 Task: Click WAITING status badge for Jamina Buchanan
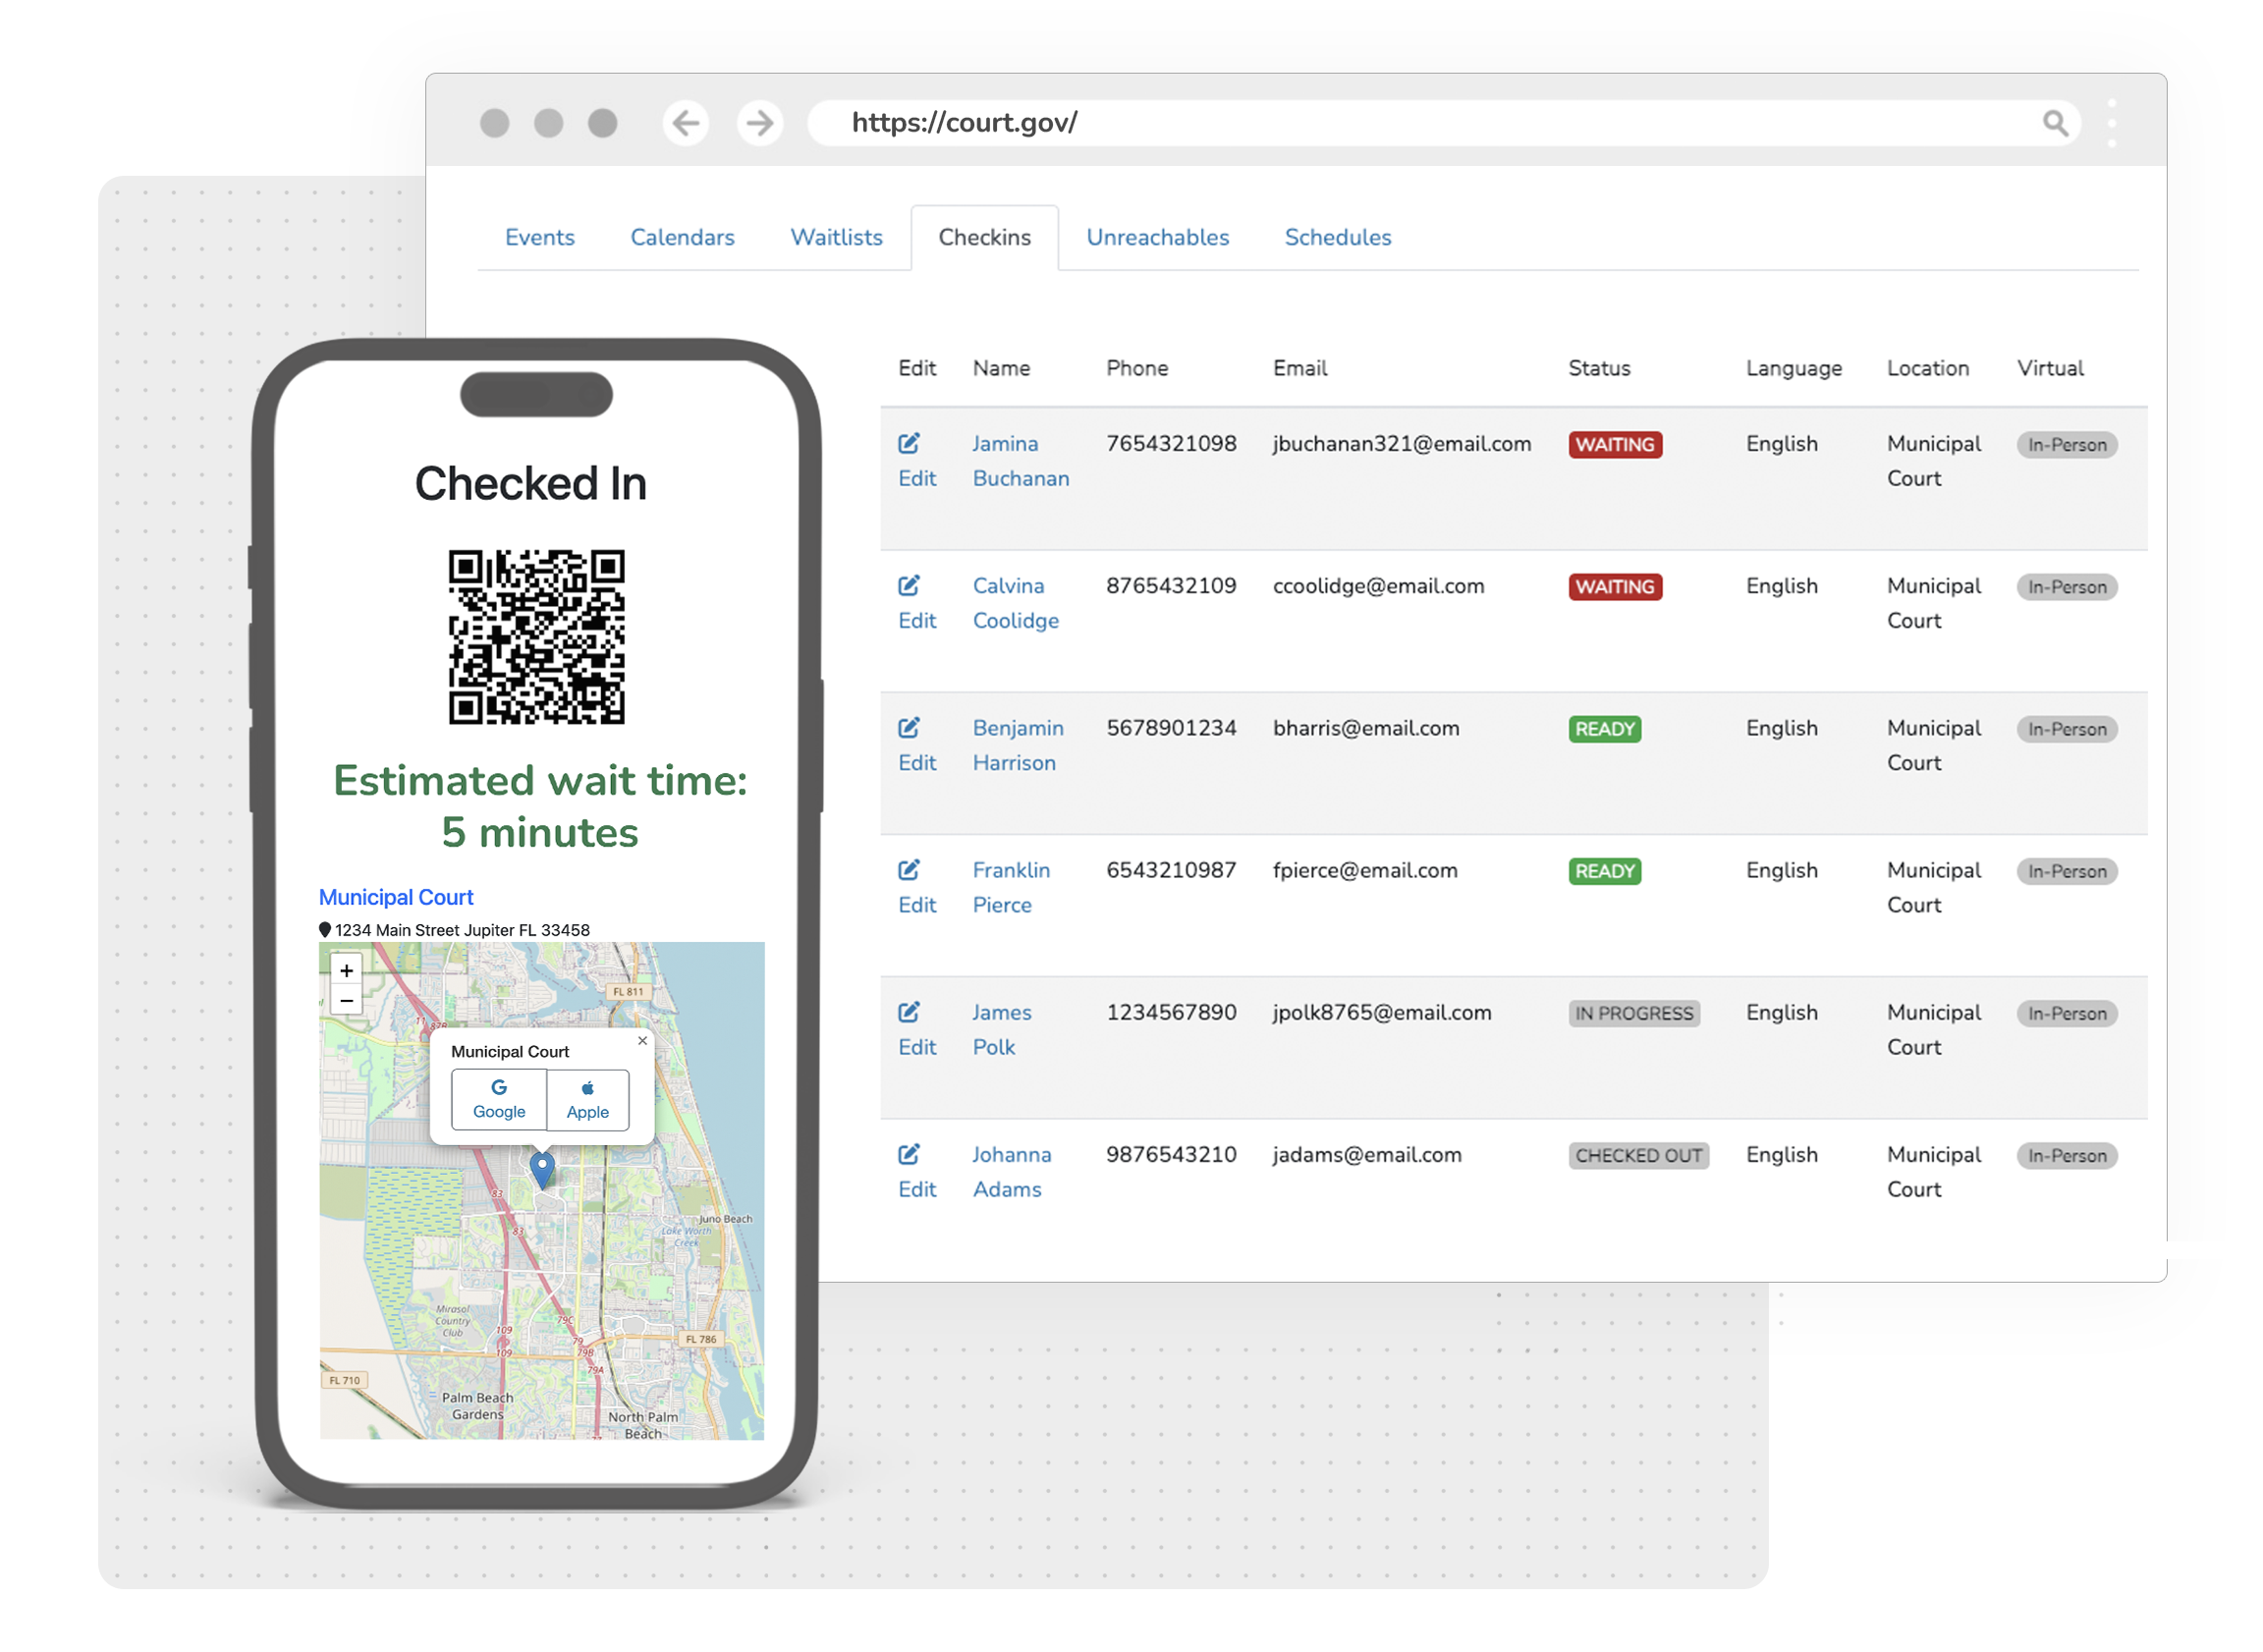coord(1614,444)
